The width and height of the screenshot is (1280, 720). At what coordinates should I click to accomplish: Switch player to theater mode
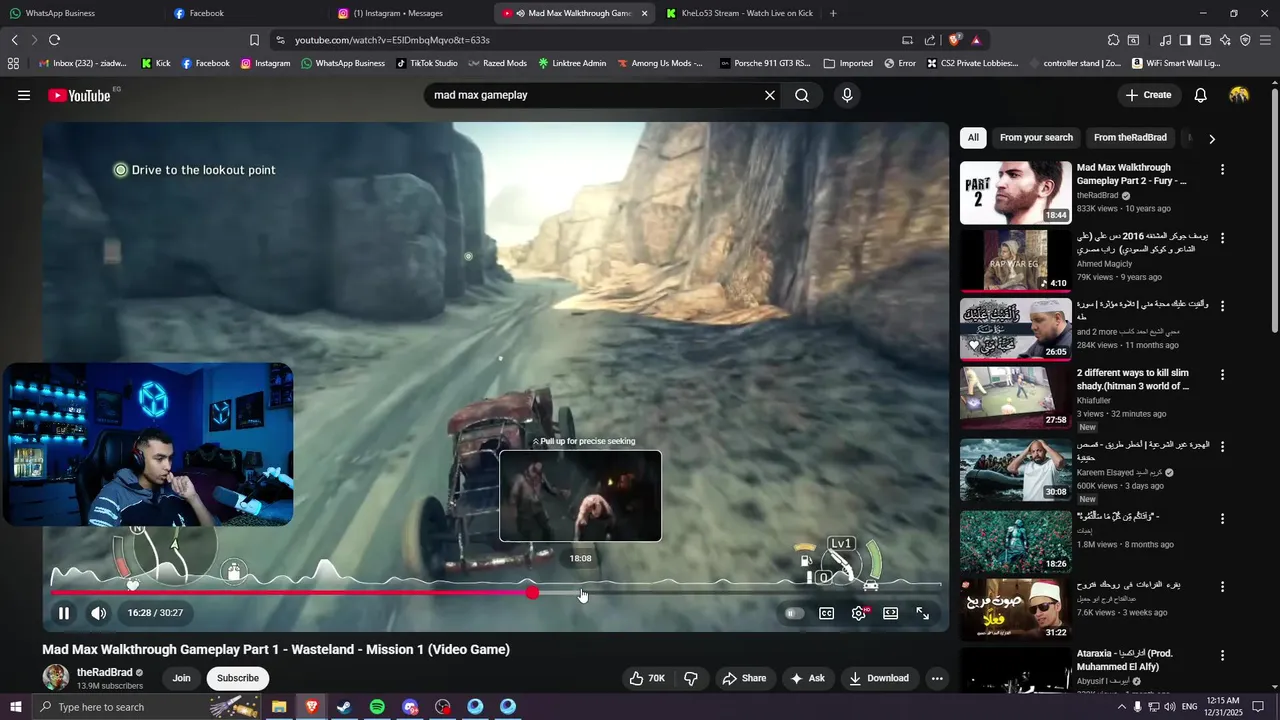click(x=890, y=613)
